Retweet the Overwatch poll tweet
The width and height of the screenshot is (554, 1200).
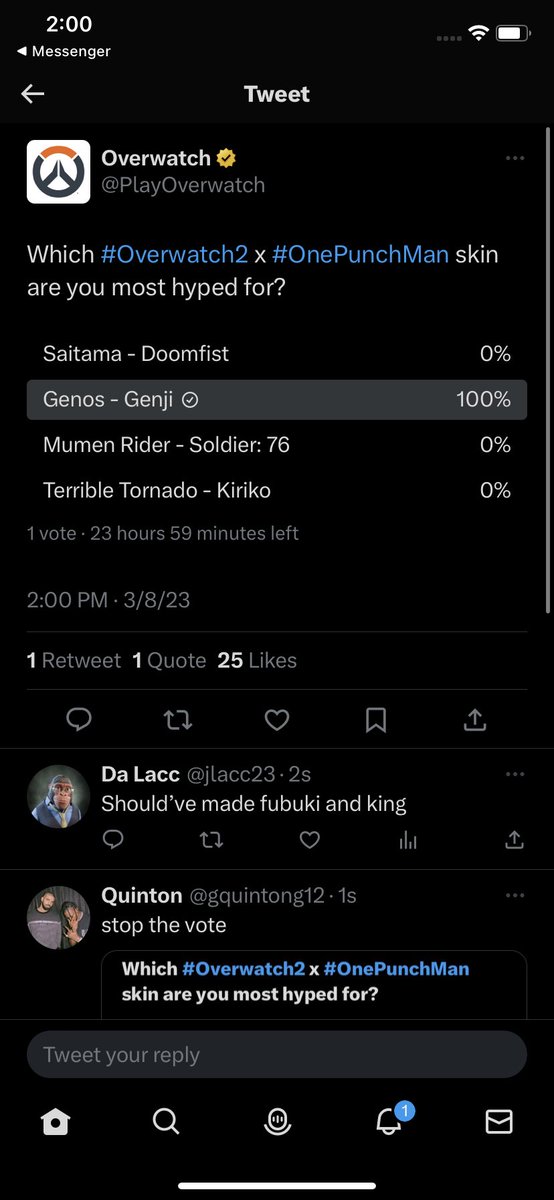pyautogui.click(x=178, y=719)
